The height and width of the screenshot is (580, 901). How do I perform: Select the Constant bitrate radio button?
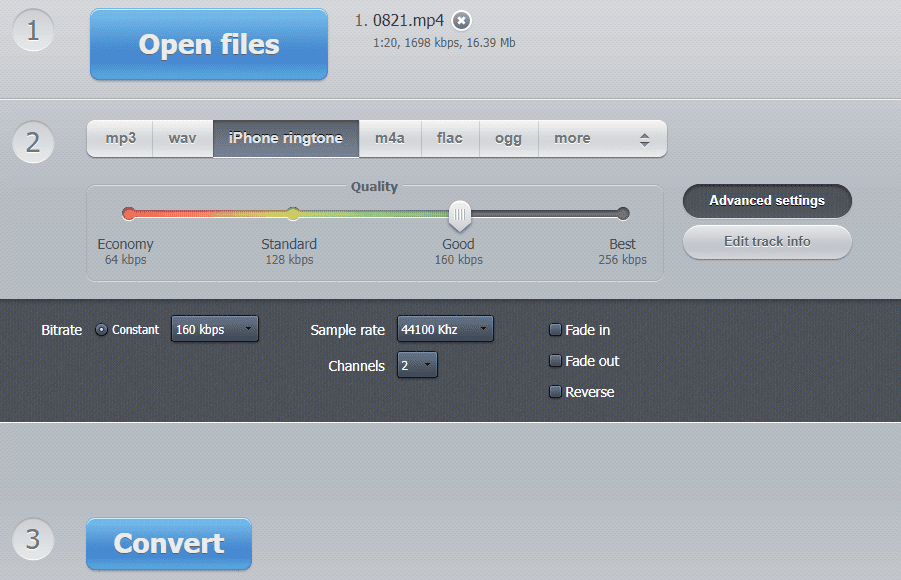101,330
